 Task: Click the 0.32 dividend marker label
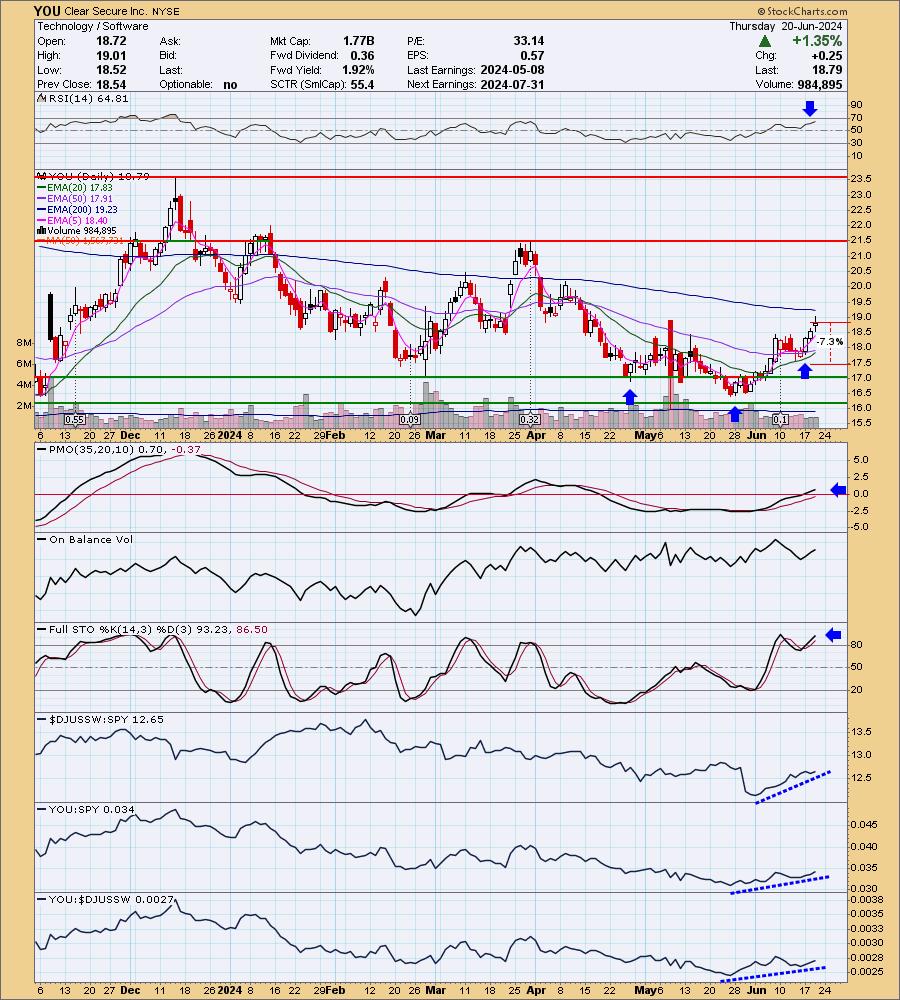[529, 420]
